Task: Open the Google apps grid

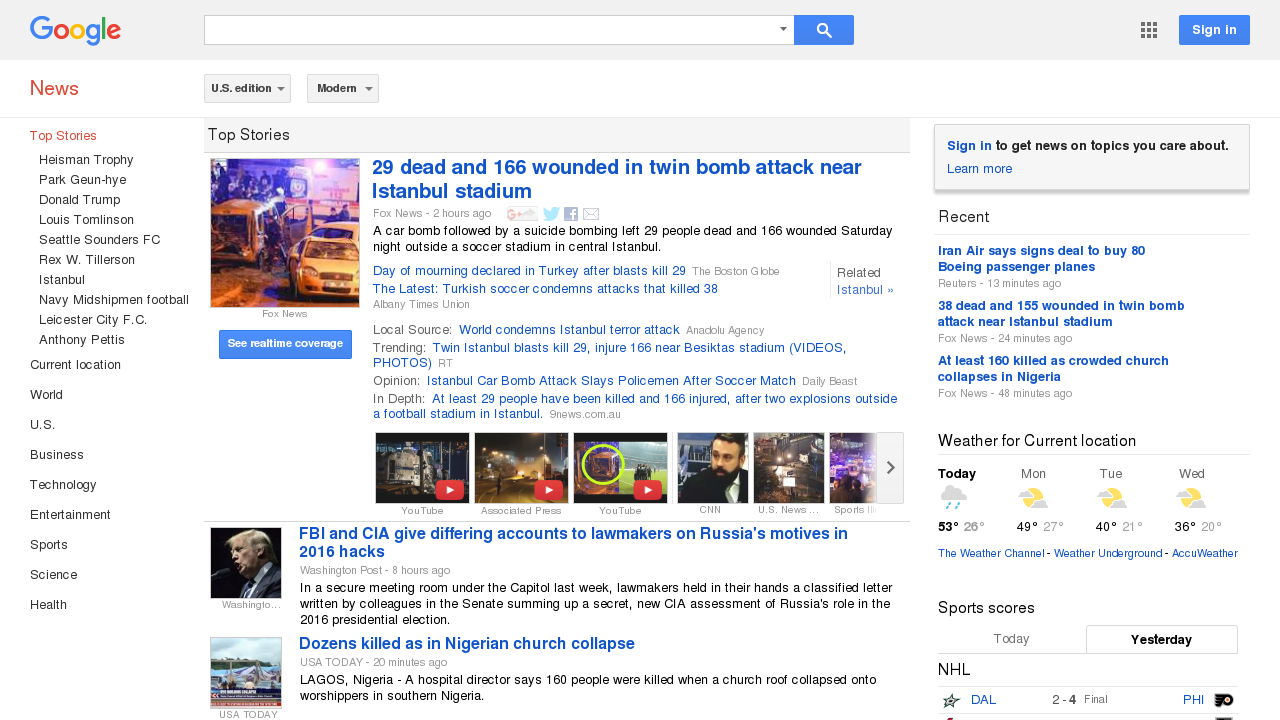Action: click(x=1149, y=30)
